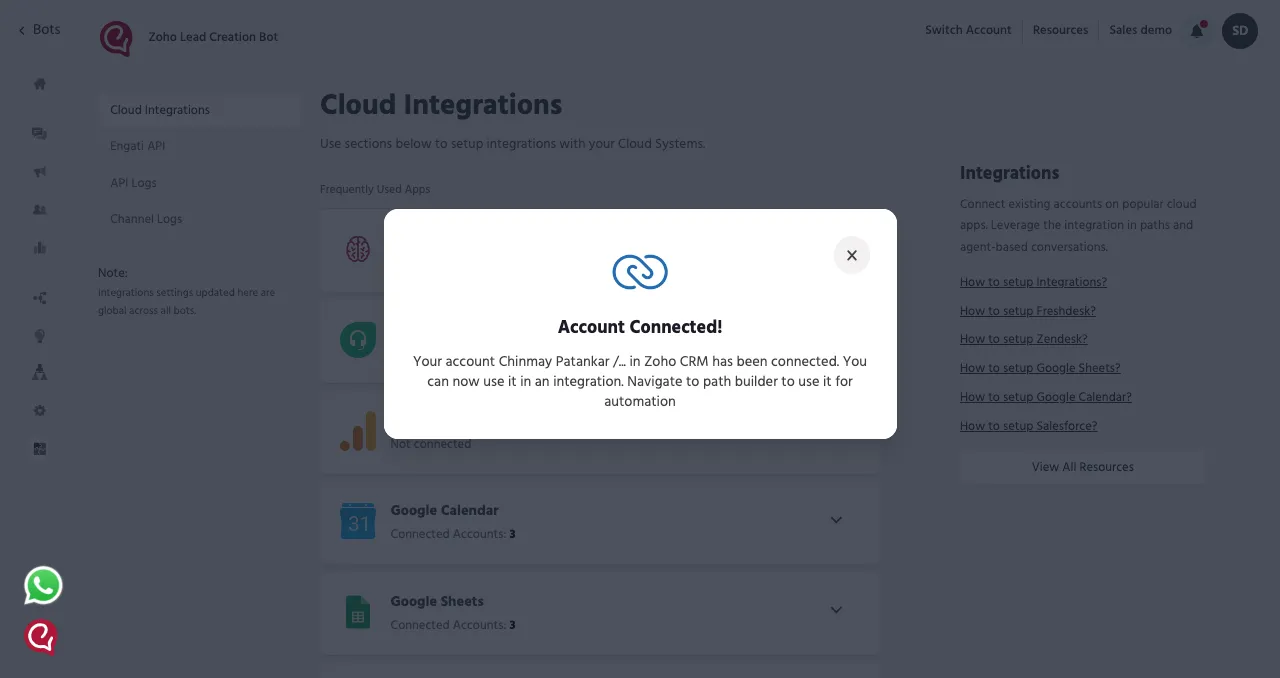This screenshot has width=1280, height=678.
Task: Open the share-nodes integrations sidebar icon
Action: point(40,298)
